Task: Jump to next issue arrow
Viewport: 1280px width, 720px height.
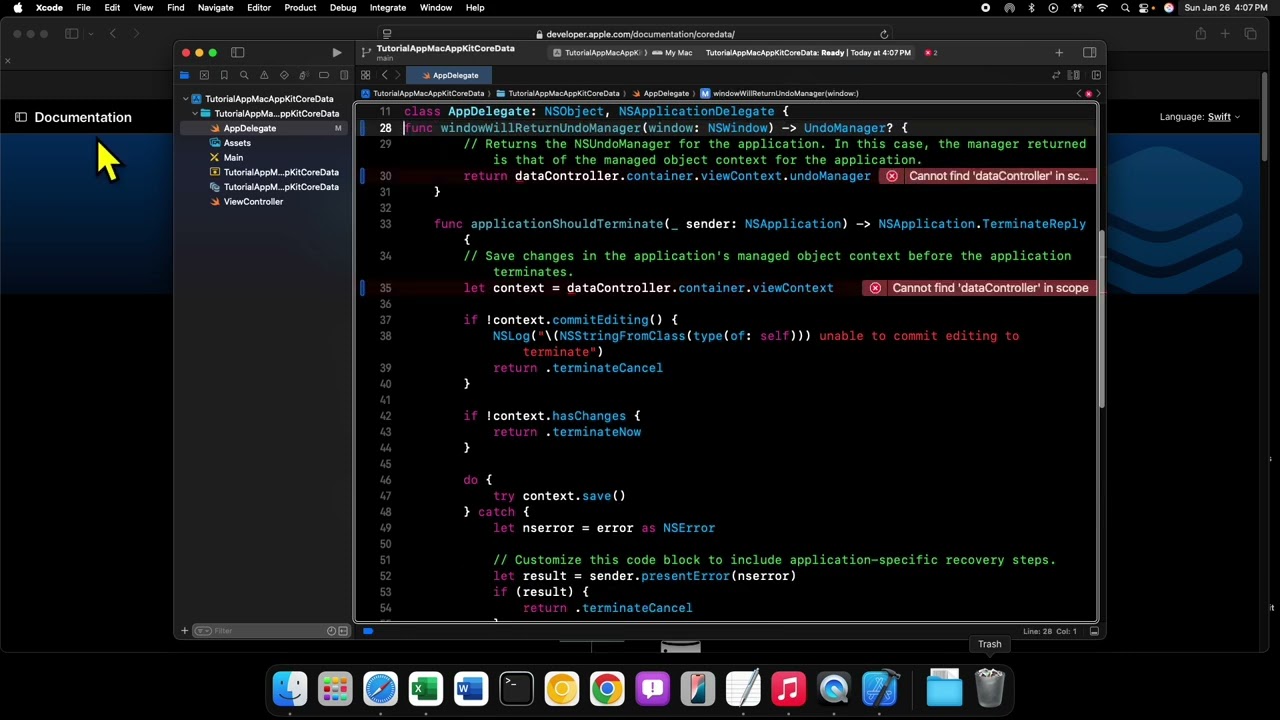Action: 1097,93
